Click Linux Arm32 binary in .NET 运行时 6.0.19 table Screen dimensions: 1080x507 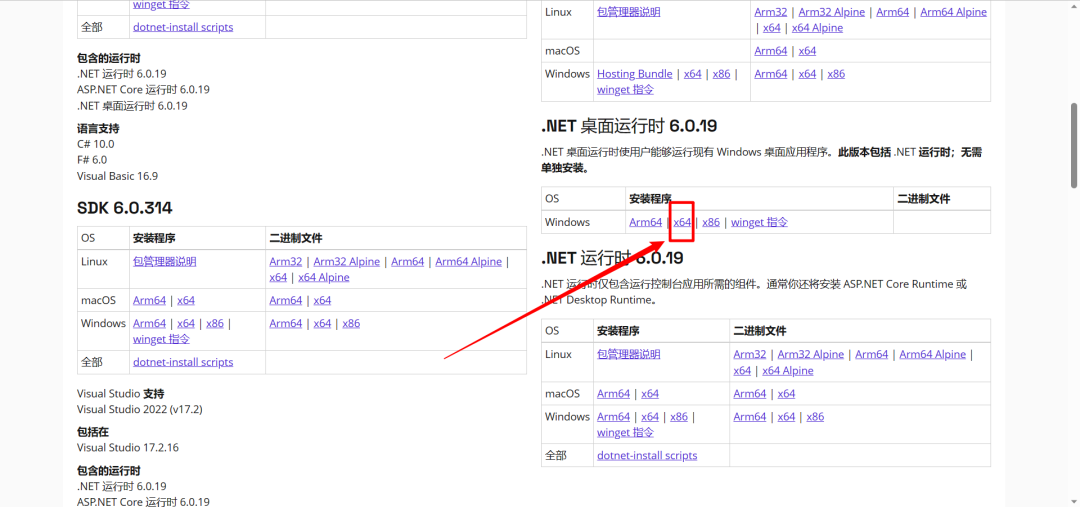pos(749,355)
